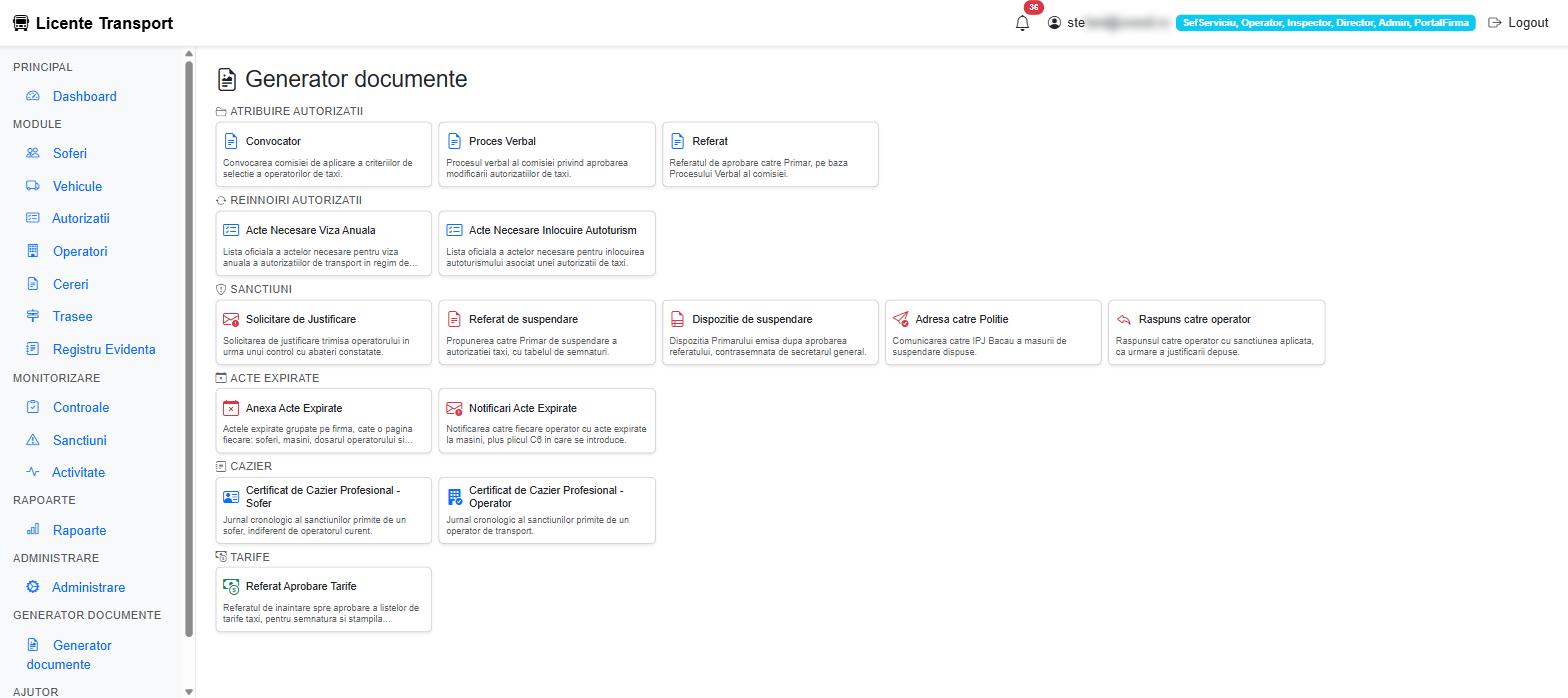
Task: Click the roles badge listing SefServiciu, Operator
Action: tap(1325, 22)
